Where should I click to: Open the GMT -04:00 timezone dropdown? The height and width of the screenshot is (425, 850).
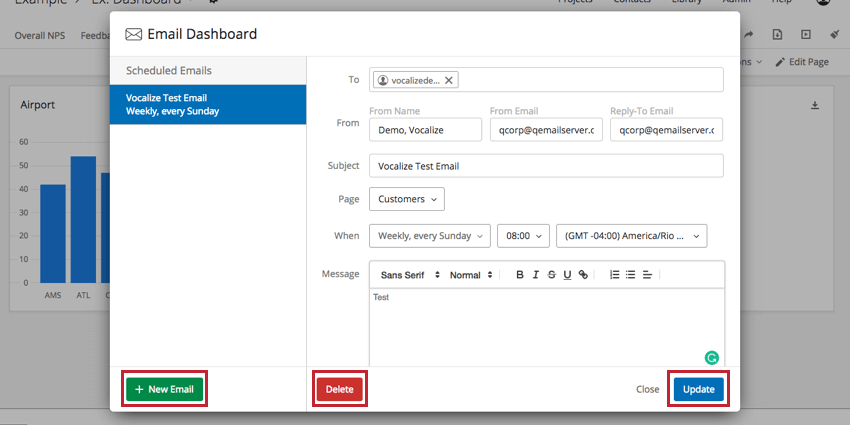click(632, 236)
